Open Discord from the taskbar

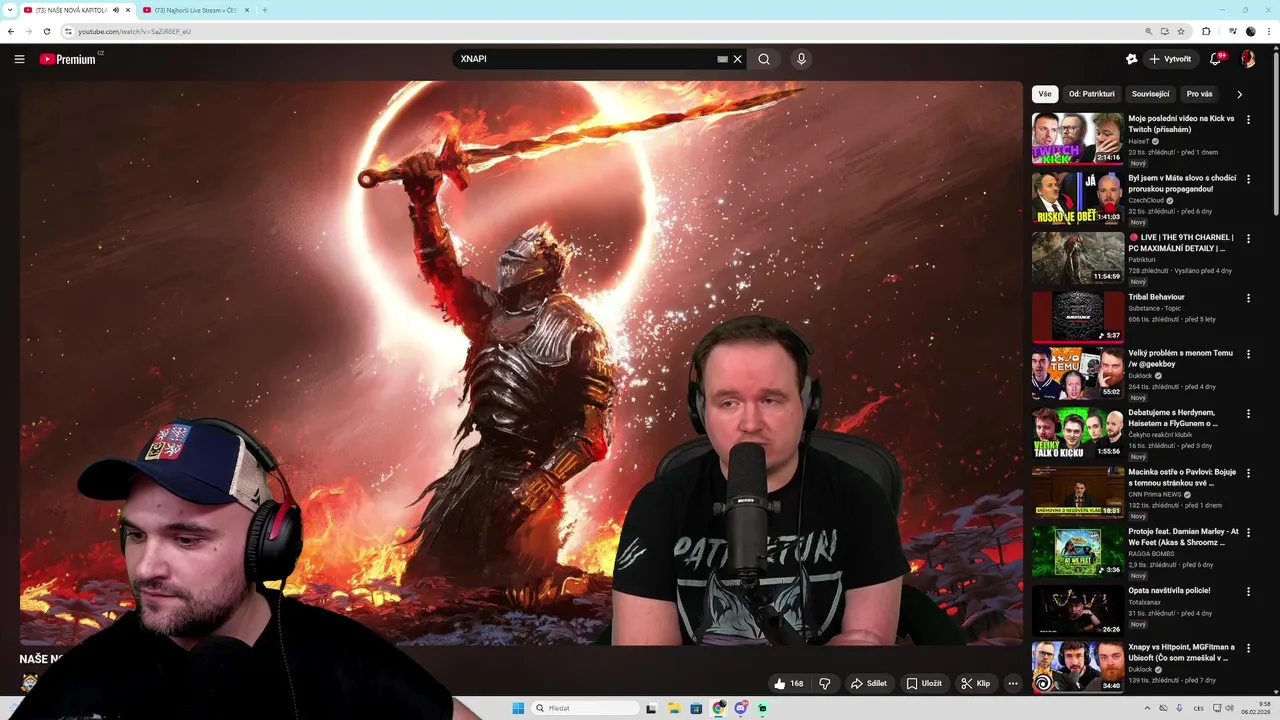click(741, 708)
